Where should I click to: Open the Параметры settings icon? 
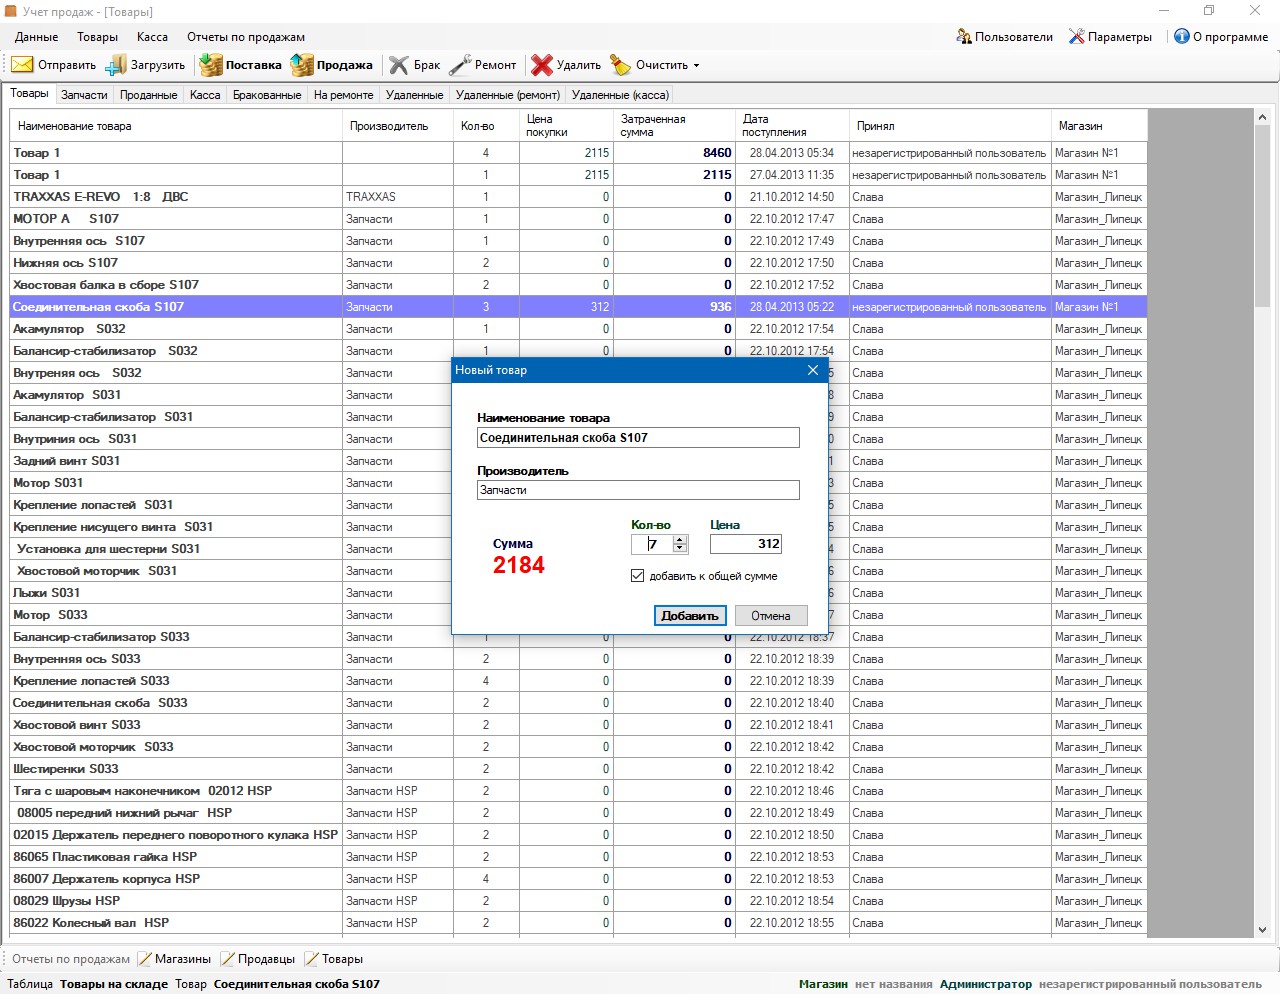click(1076, 37)
